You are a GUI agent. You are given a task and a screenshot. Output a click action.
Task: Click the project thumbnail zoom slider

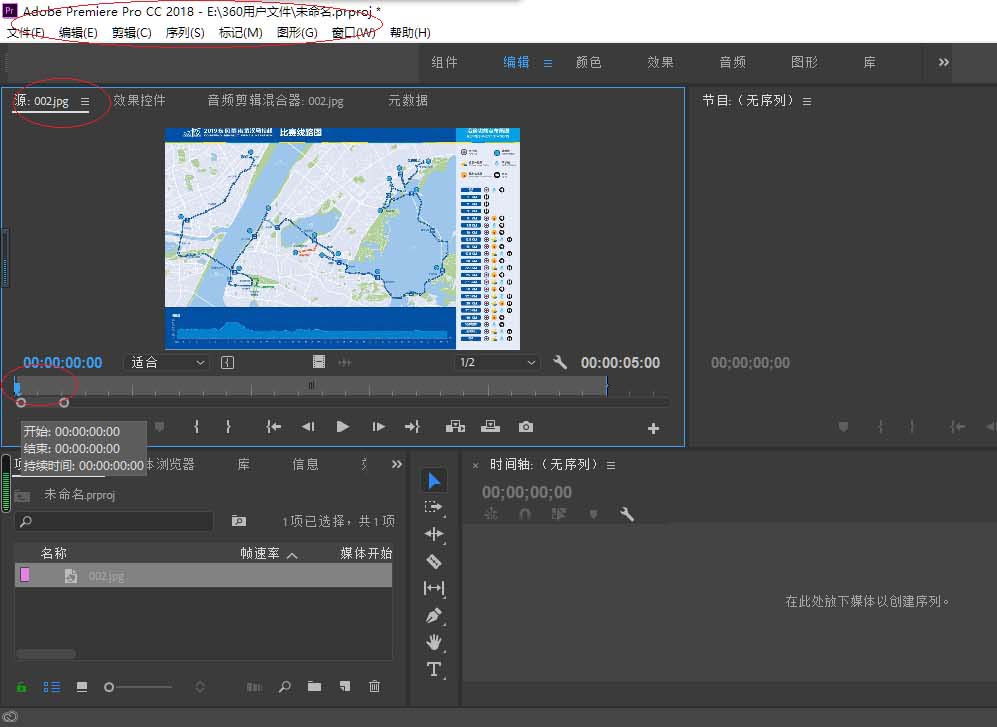(x=140, y=687)
